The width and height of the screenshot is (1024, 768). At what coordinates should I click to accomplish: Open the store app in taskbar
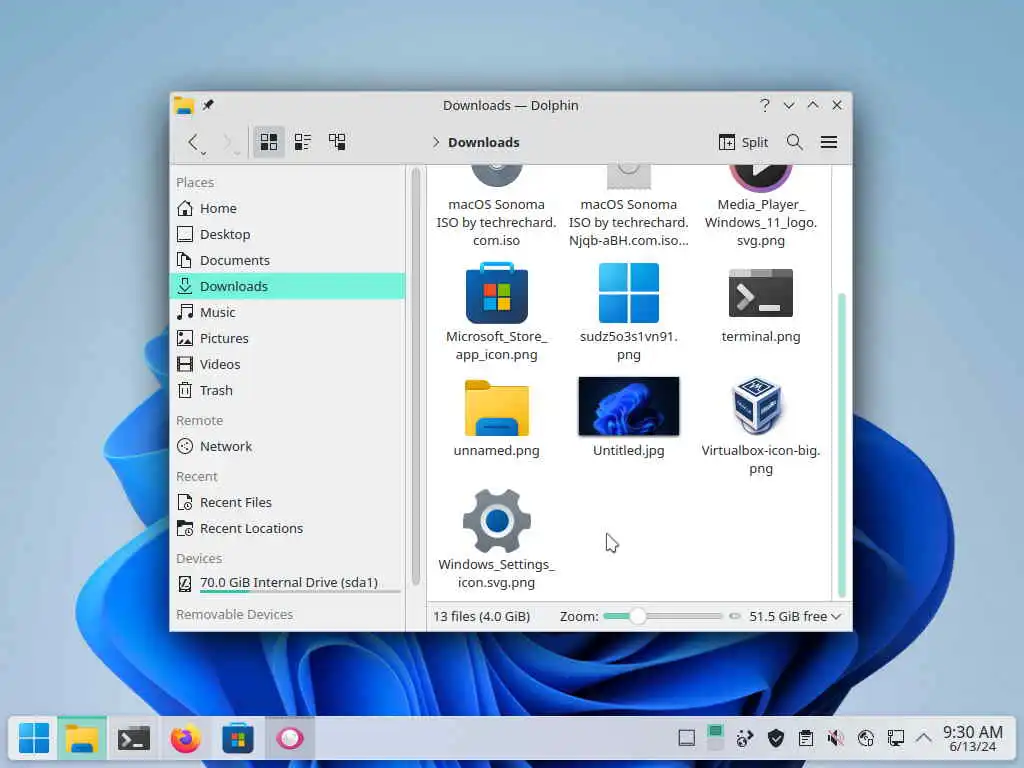point(238,739)
